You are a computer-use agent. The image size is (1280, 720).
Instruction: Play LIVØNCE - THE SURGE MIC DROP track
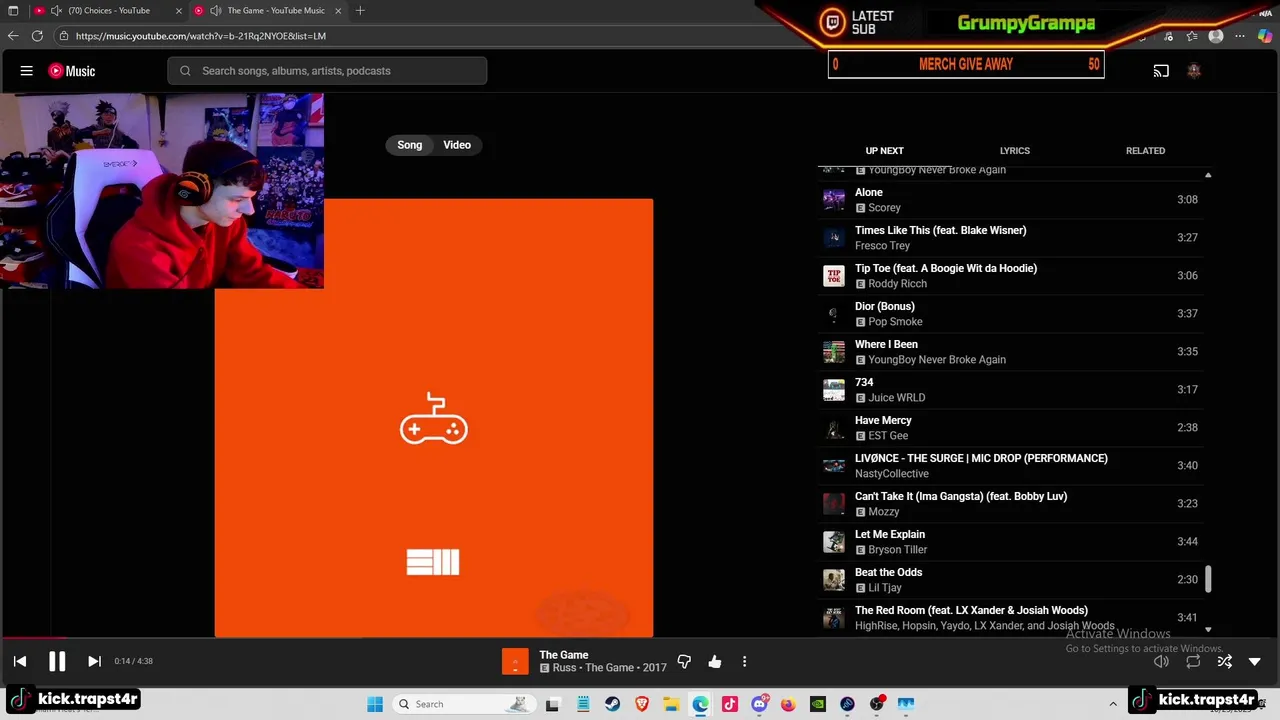pyautogui.click(x=1010, y=466)
